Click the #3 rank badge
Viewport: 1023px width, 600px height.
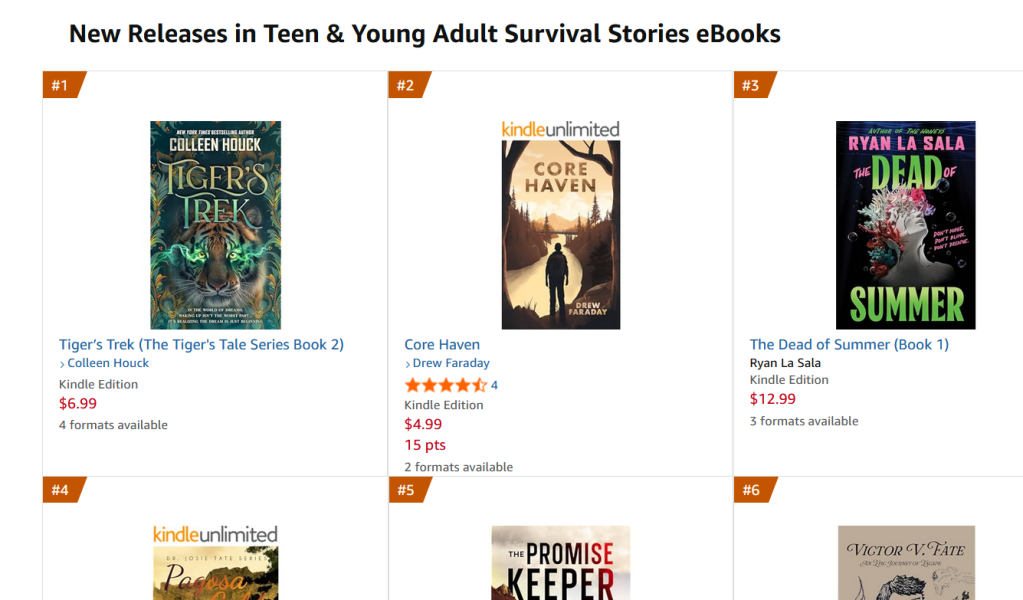pyautogui.click(x=751, y=85)
